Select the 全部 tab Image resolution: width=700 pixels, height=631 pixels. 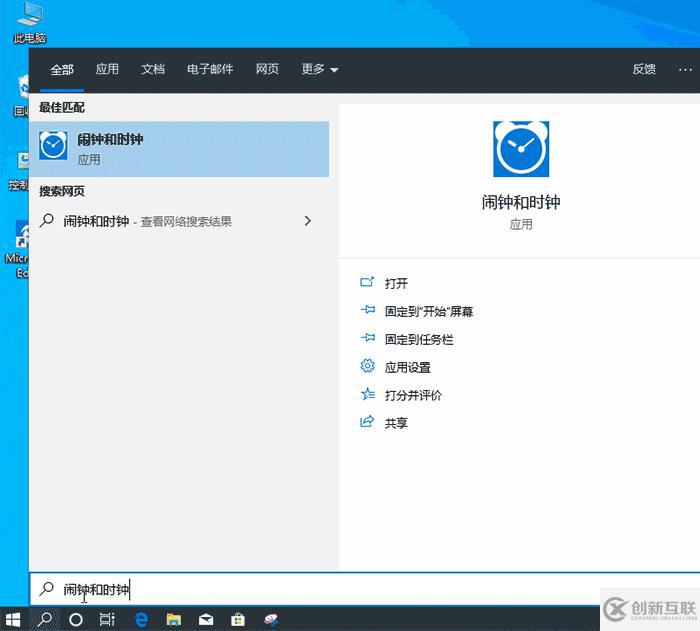tap(62, 70)
